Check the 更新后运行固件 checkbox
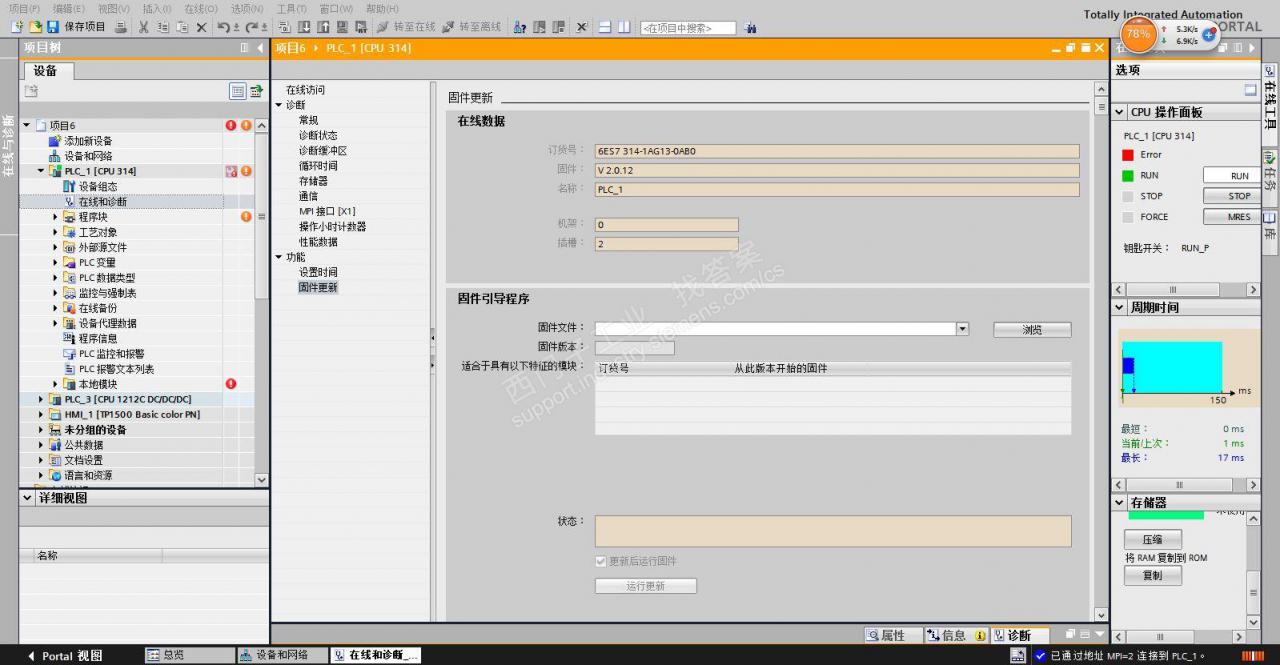Screen dimensions: 1280x665 coord(601,561)
